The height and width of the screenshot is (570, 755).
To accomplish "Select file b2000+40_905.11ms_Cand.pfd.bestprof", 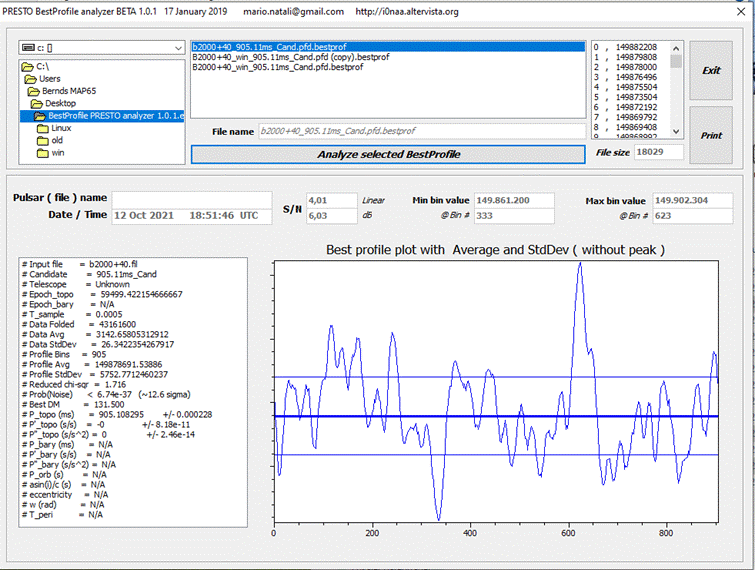I will point(388,47).
